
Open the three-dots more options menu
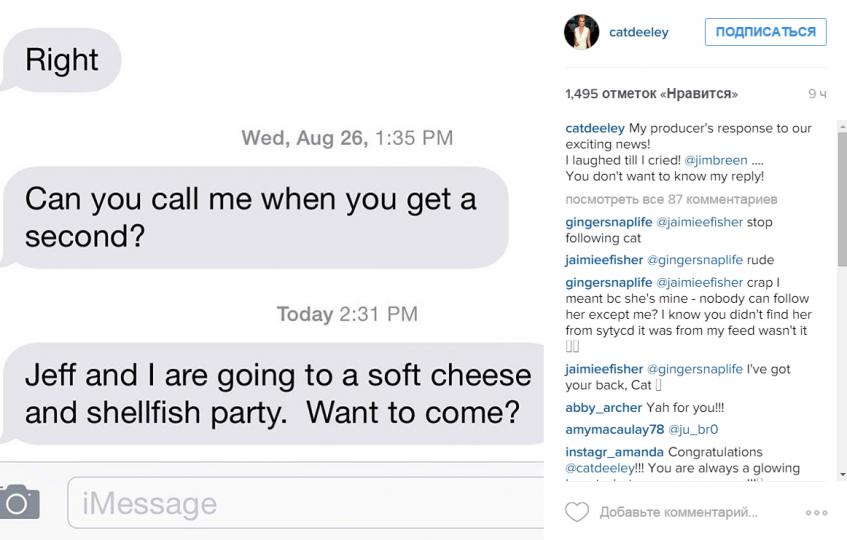816,512
